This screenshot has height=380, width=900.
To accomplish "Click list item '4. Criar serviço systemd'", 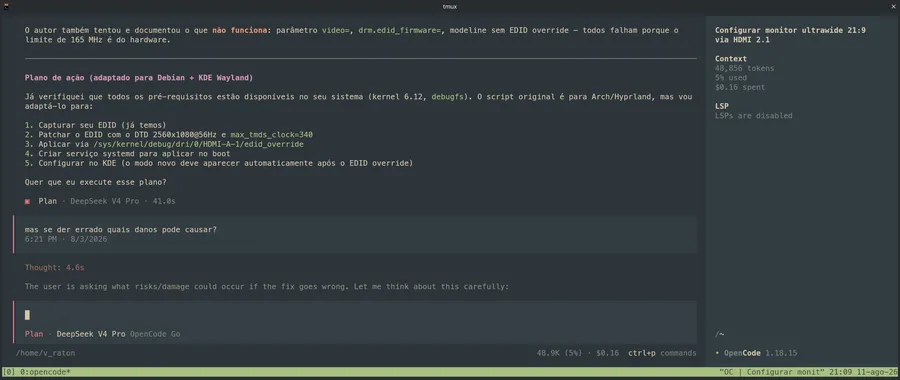I will (x=127, y=154).
